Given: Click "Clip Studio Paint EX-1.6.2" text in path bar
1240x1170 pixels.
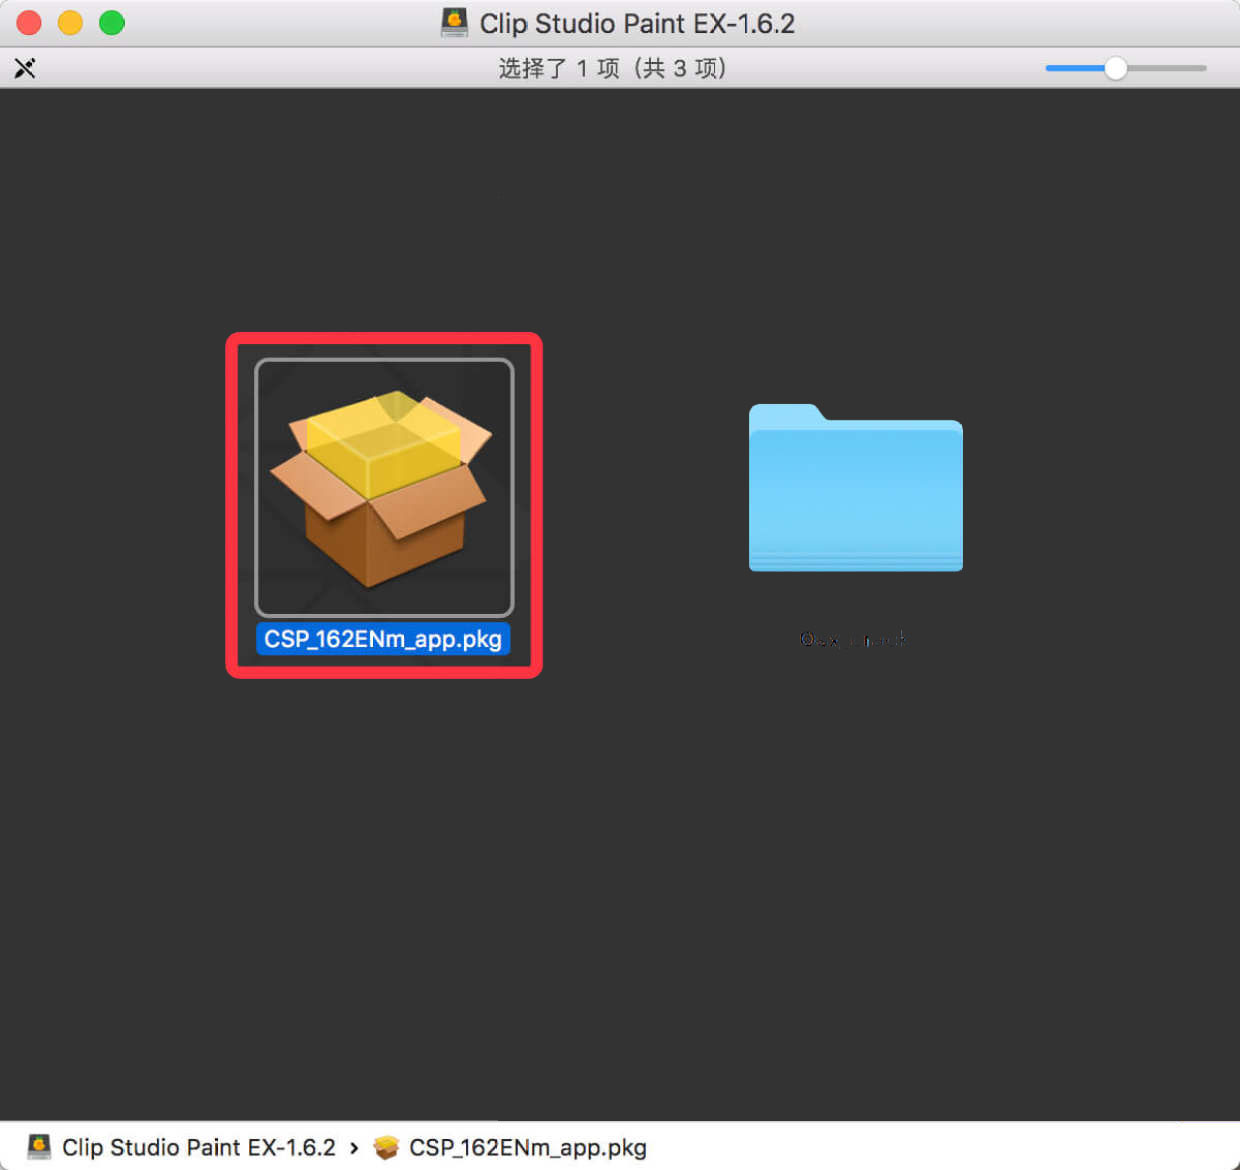Looking at the screenshot, I should tap(199, 1147).
